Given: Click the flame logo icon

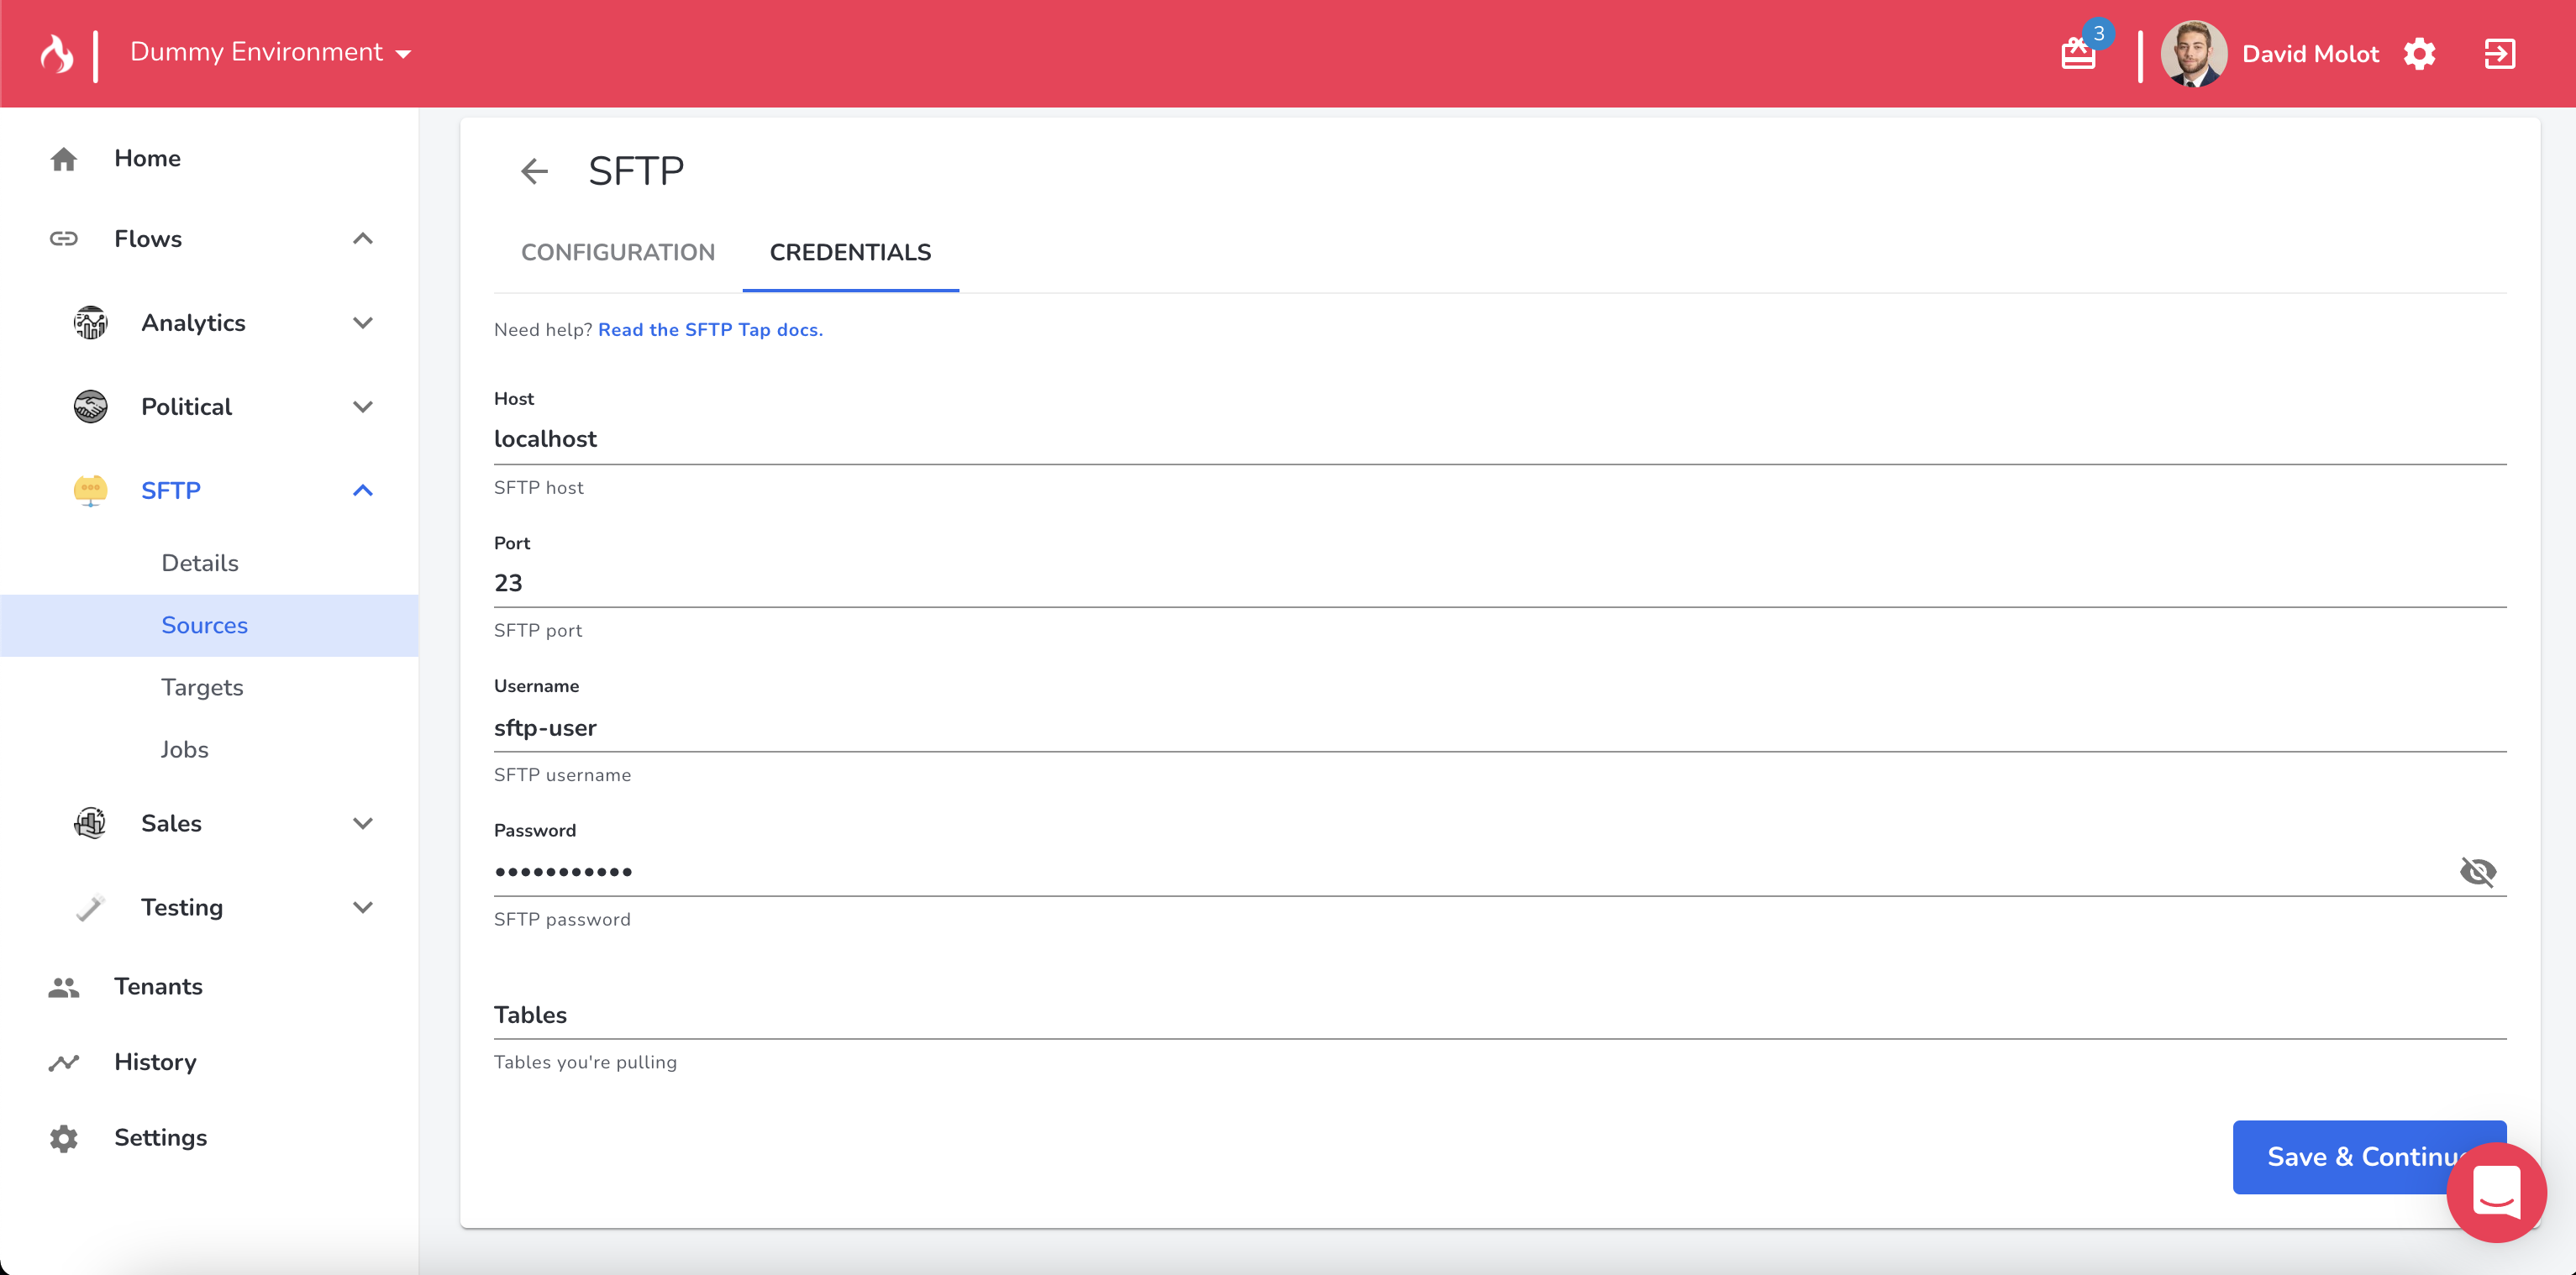Looking at the screenshot, I should click(57, 54).
